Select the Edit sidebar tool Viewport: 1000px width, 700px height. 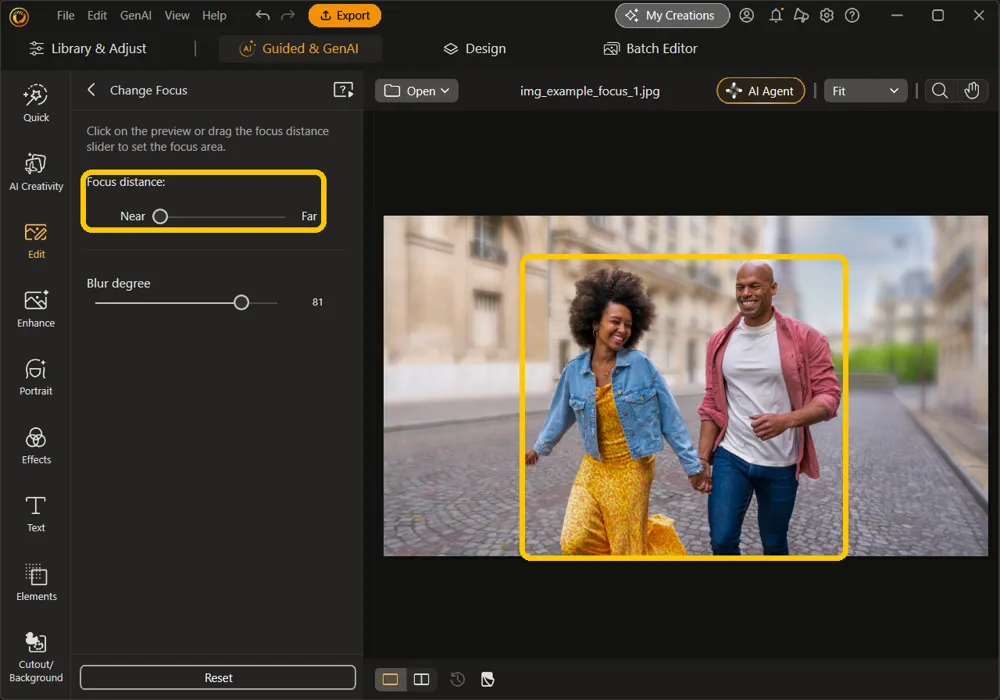tap(36, 241)
